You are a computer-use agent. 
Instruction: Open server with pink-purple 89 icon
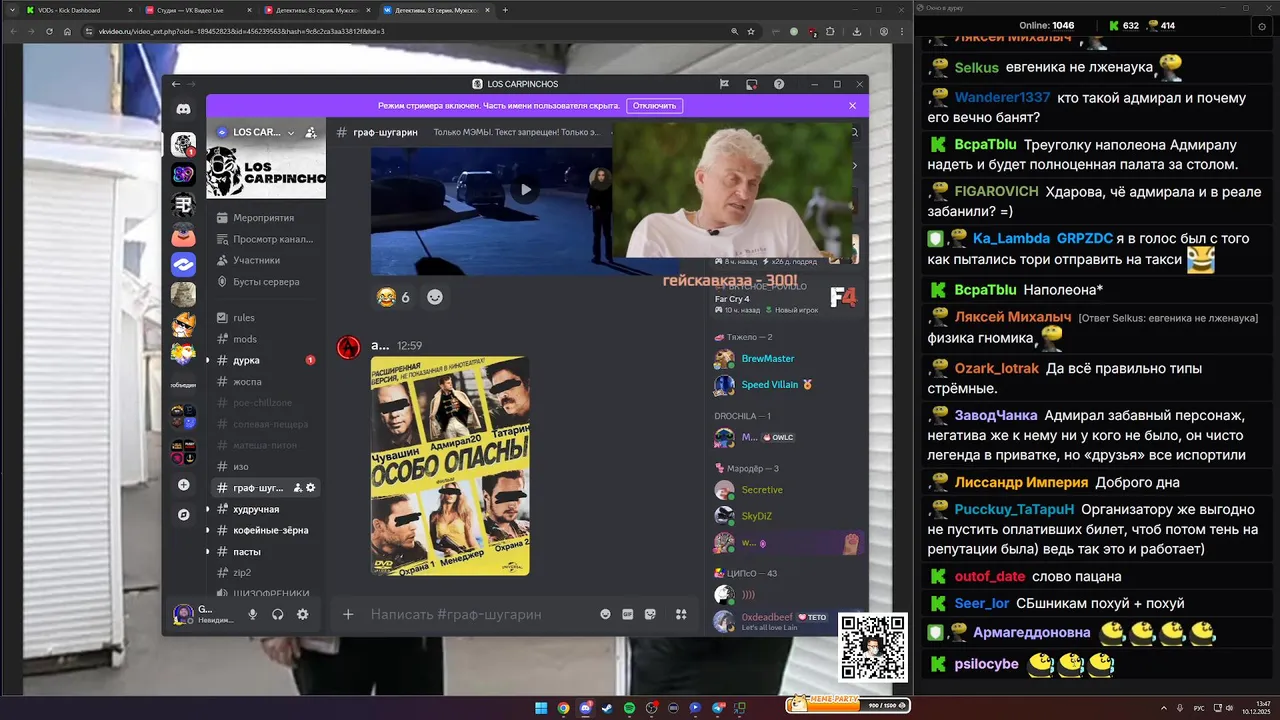click(183, 175)
